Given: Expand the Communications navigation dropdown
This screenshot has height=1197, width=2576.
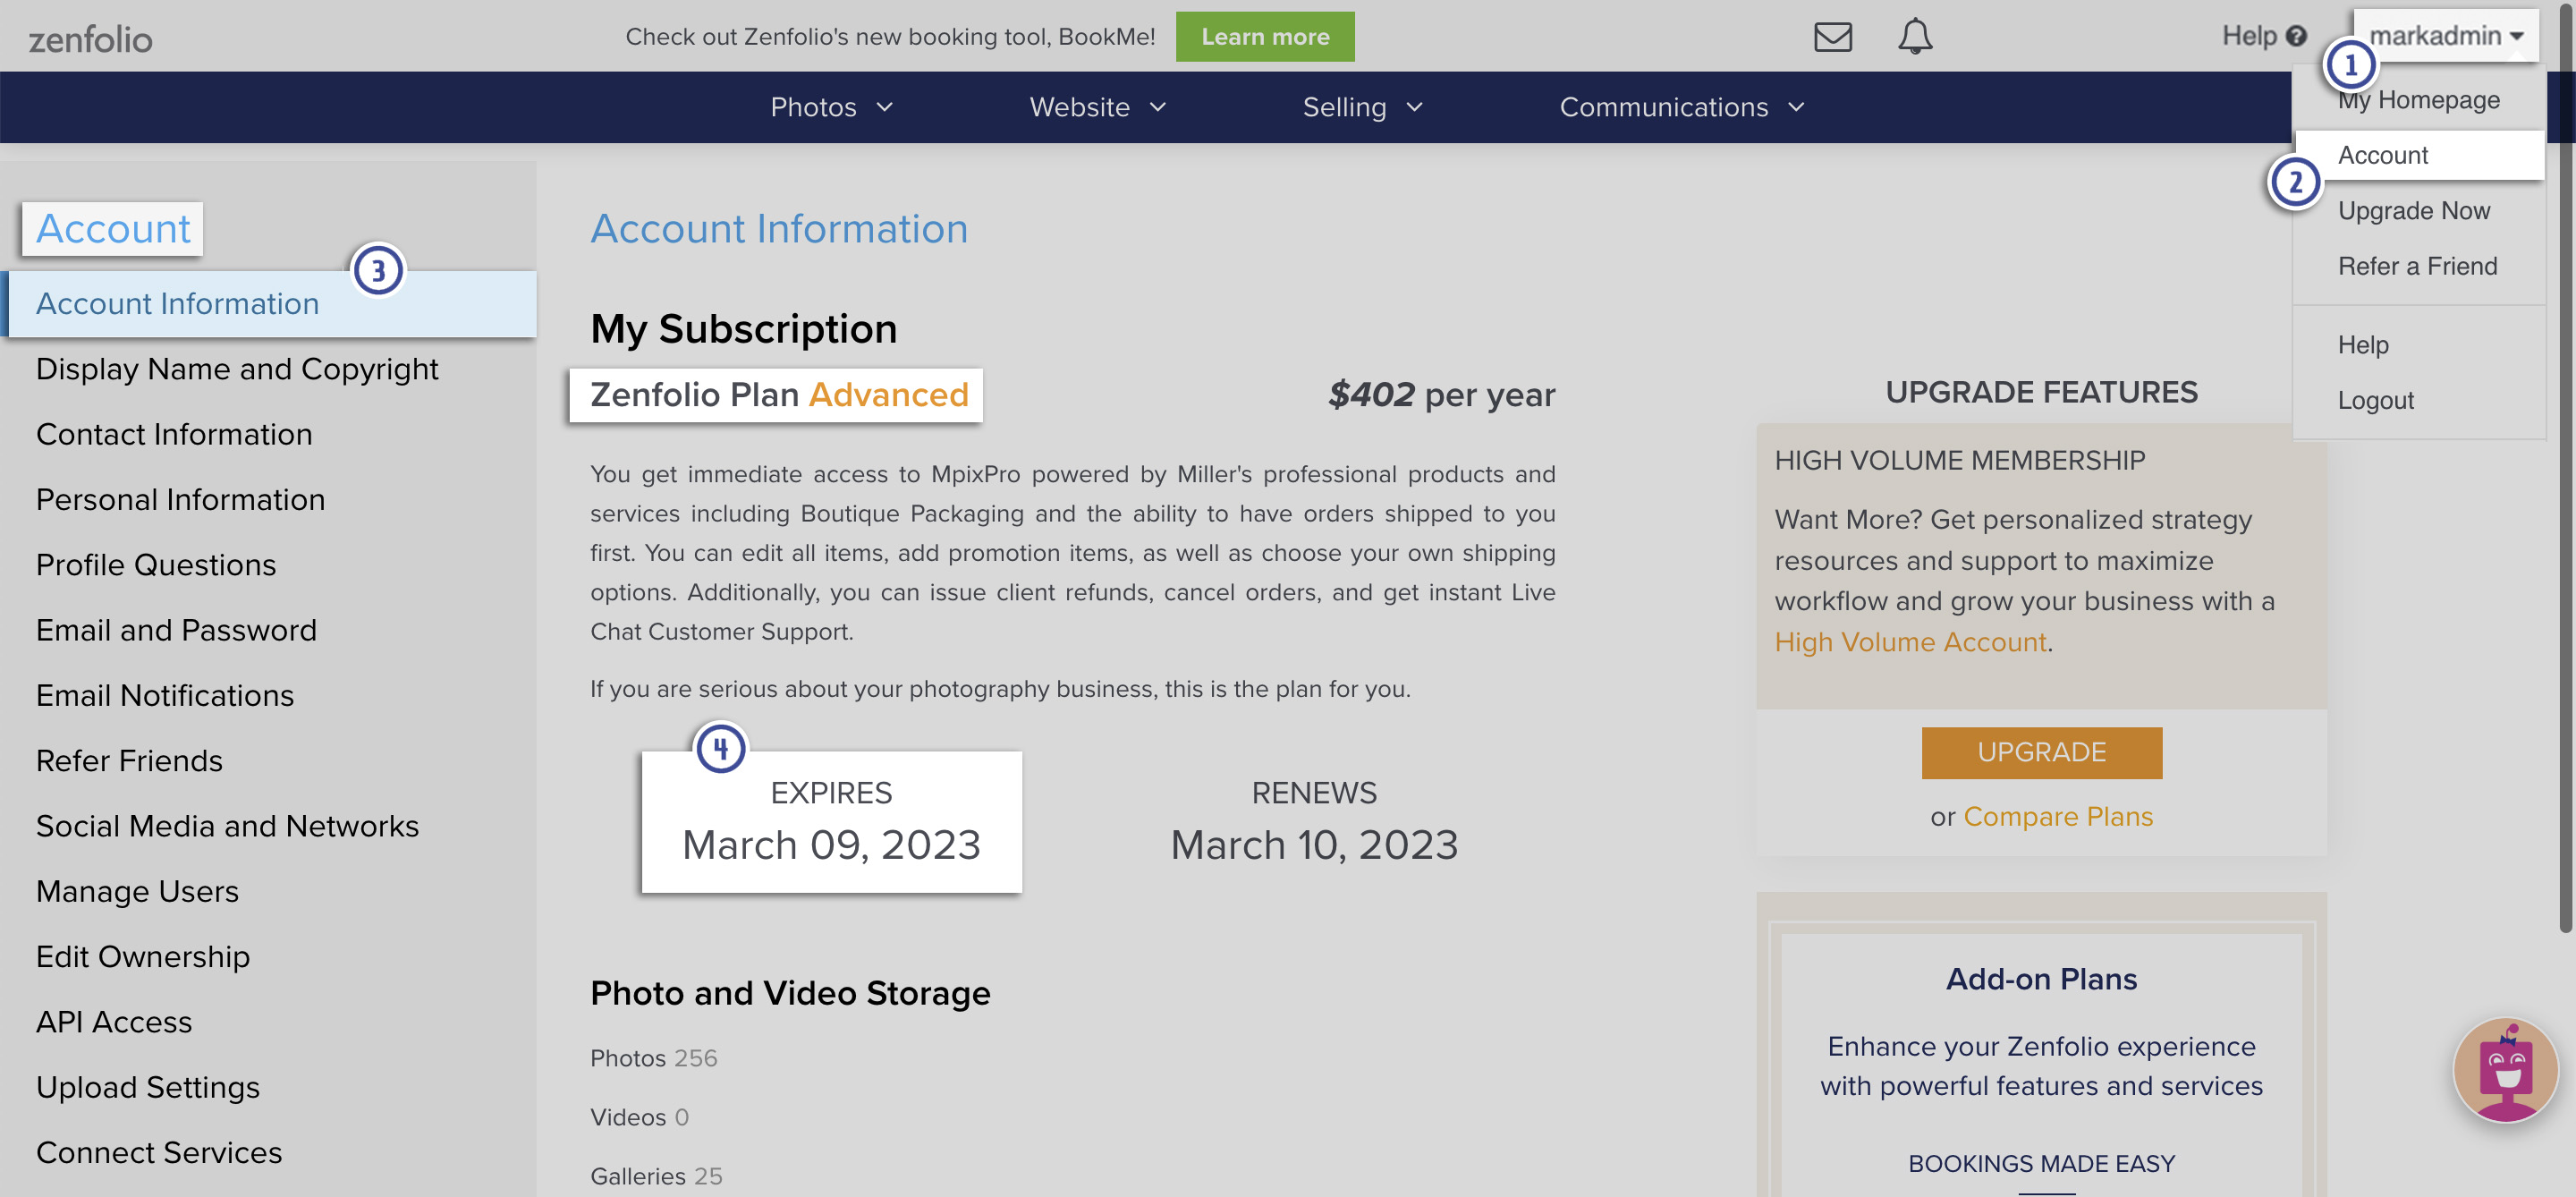Looking at the screenshot, I should pos(1682,107).
